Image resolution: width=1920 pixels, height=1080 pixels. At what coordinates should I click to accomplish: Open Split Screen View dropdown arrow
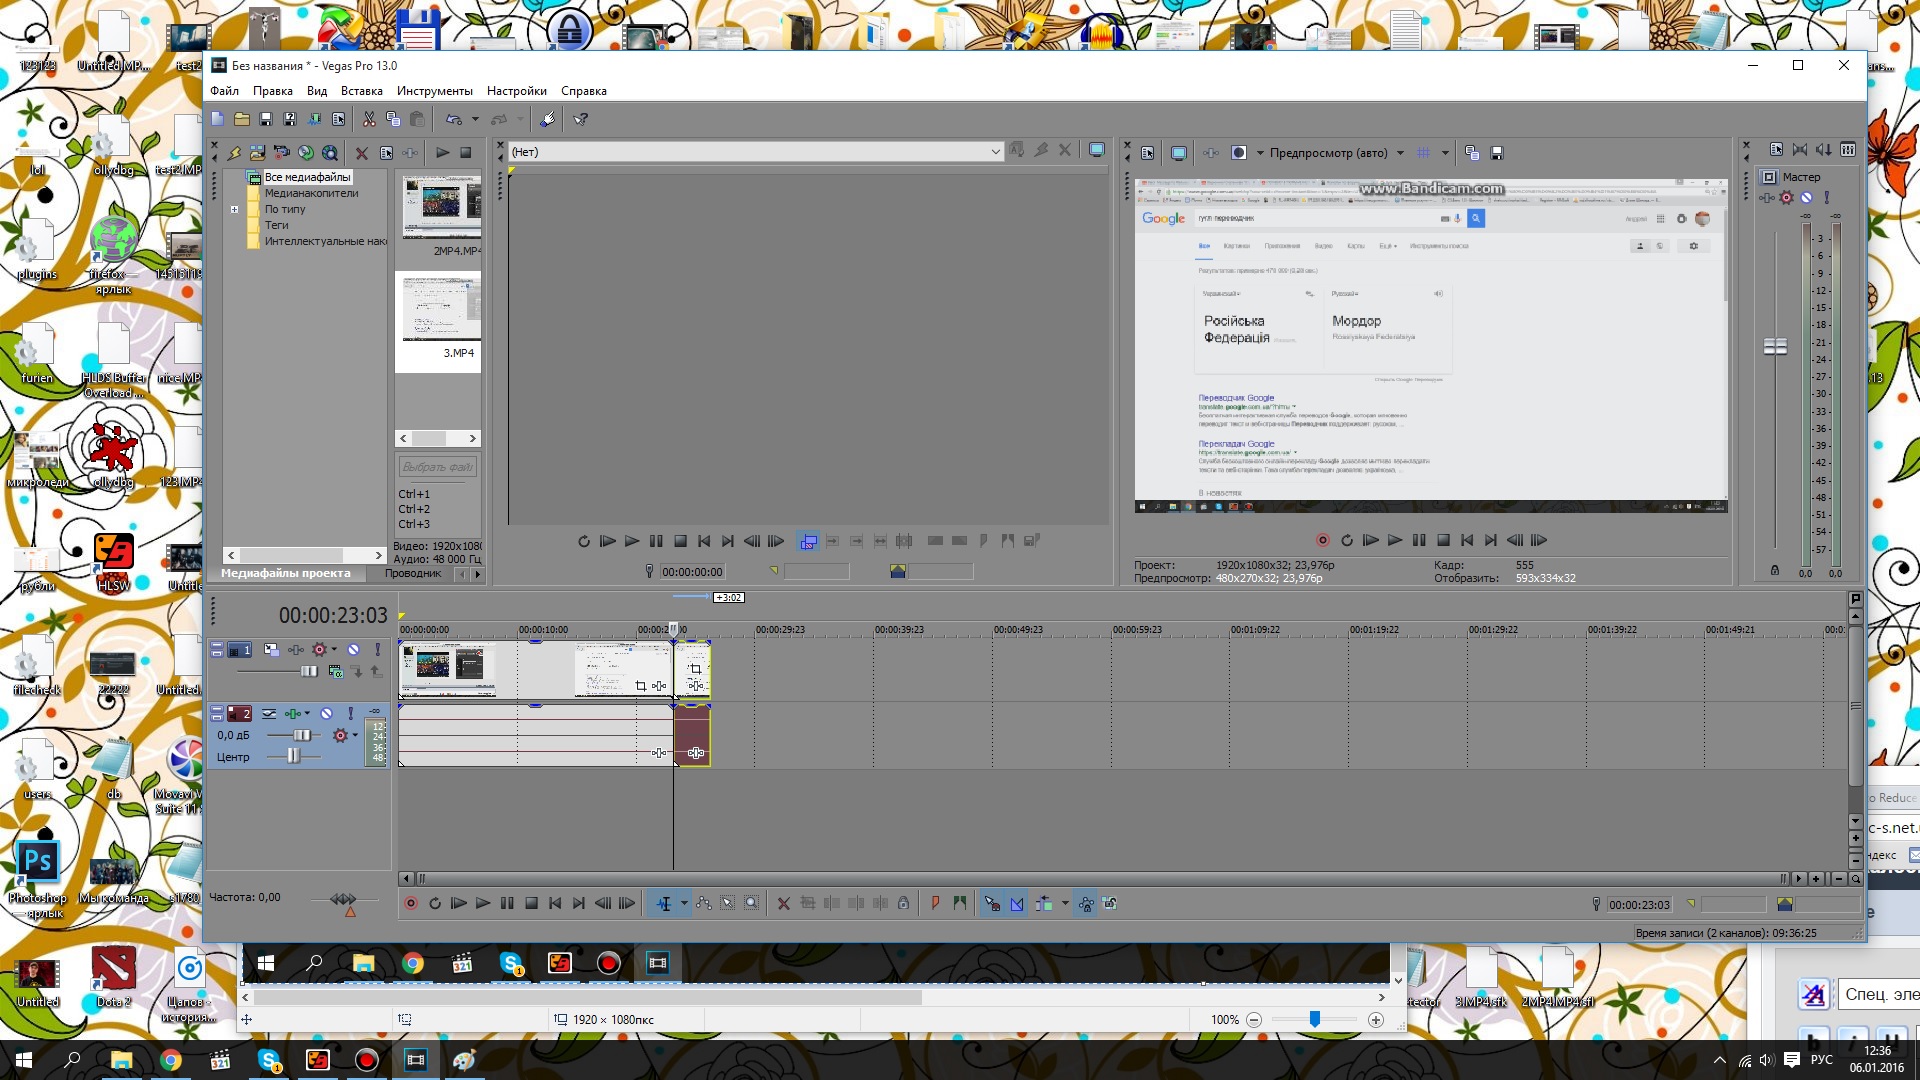[1260, 153]
